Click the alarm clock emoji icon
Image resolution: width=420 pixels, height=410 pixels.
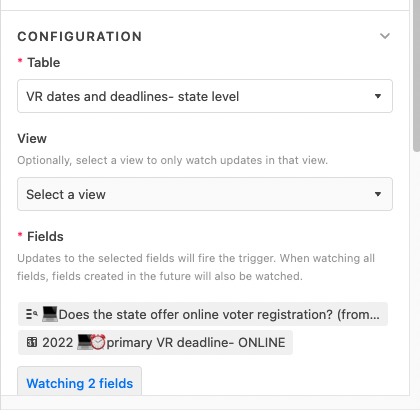tap(98, 342)
